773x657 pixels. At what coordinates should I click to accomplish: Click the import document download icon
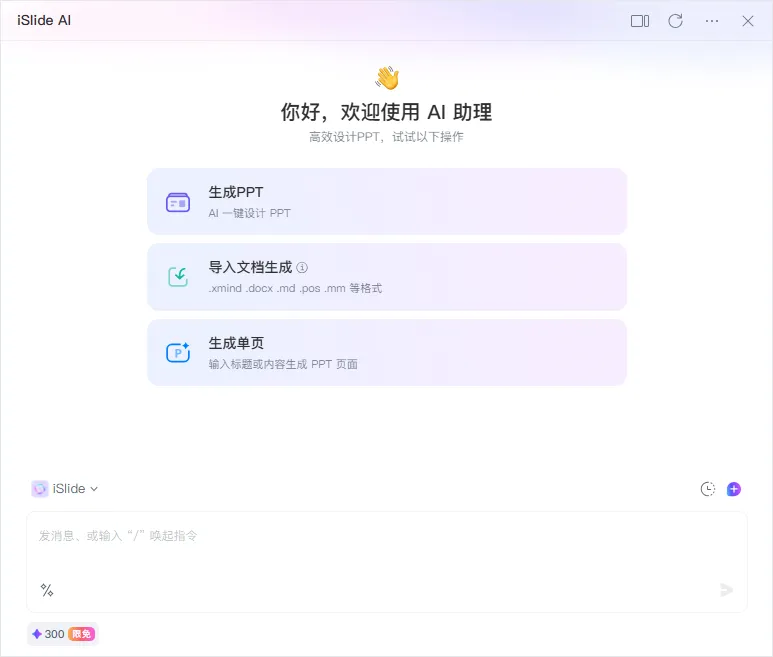click(178, 277)
